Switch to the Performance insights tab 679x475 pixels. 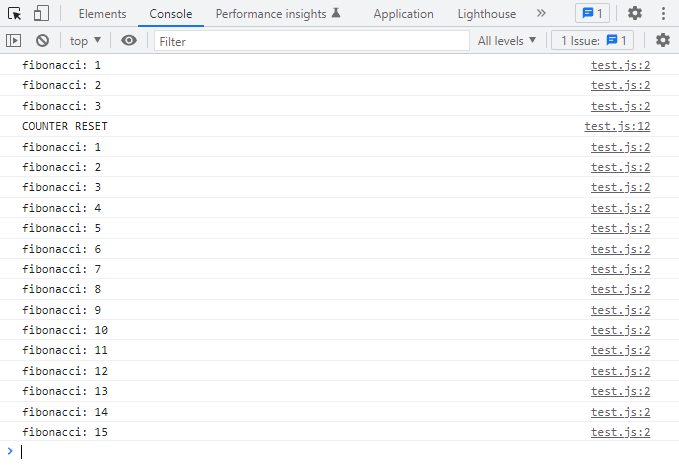(x=278, y=14)
